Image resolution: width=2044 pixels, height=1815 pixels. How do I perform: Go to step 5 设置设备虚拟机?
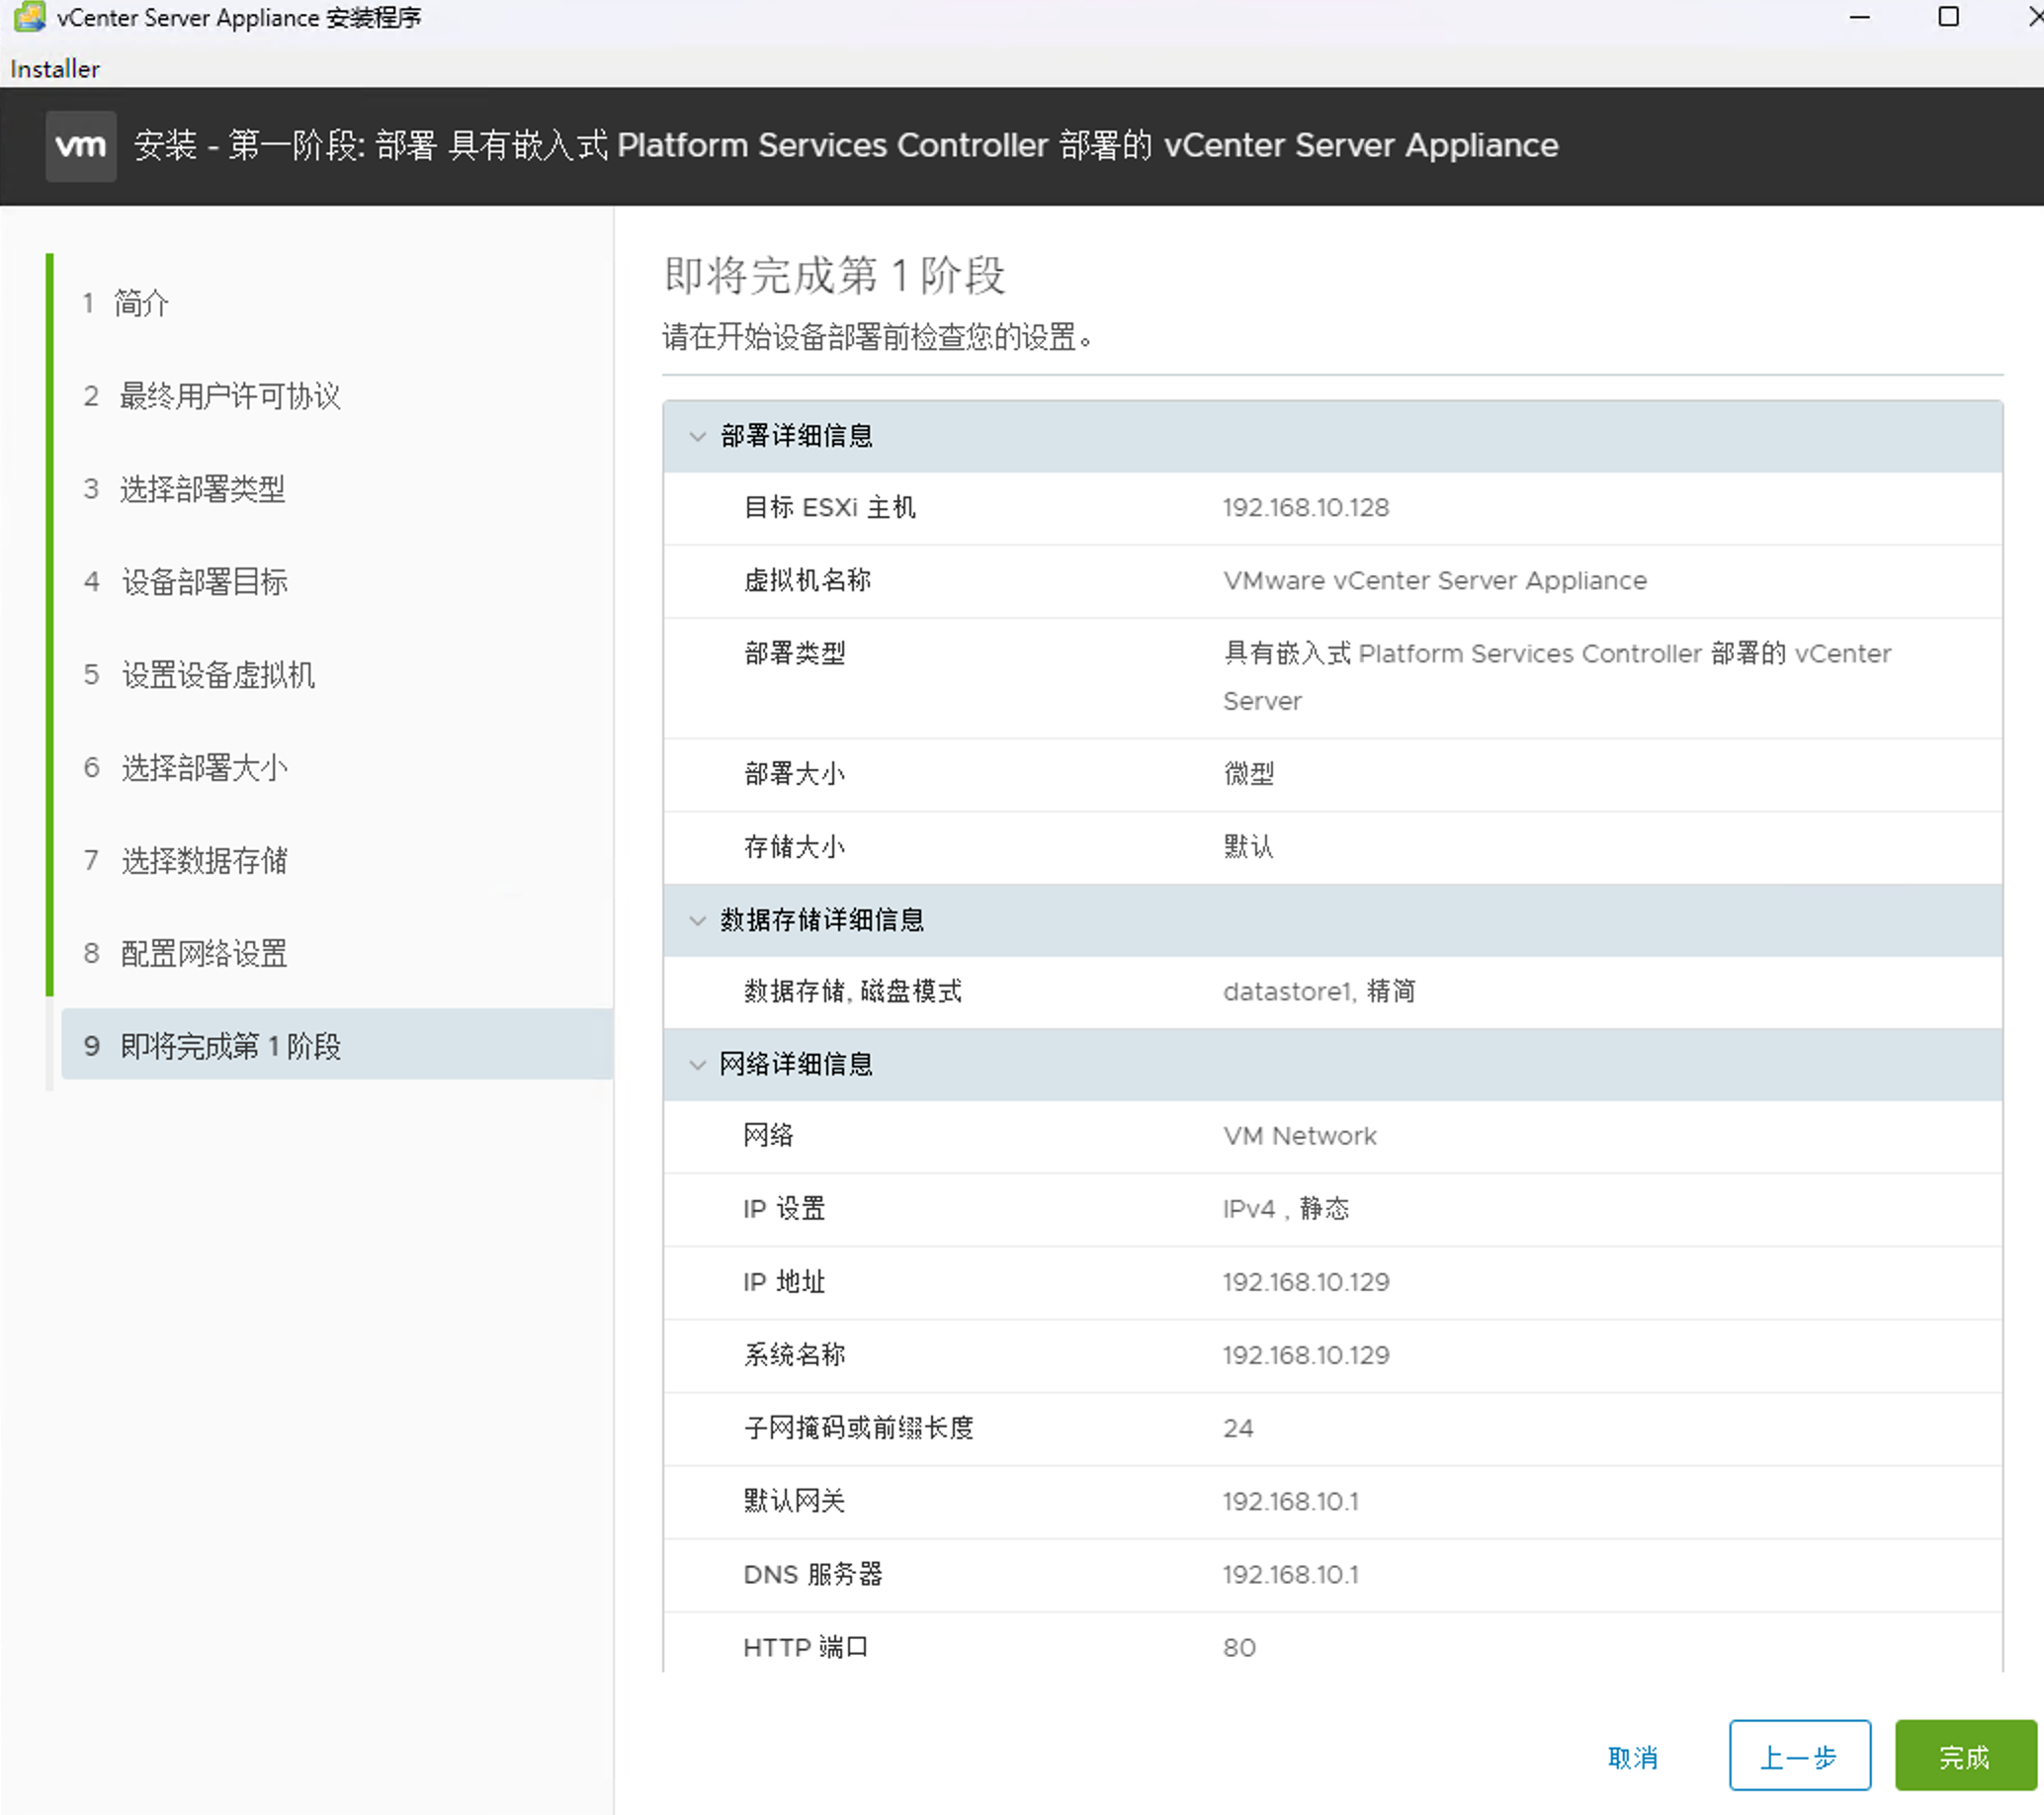(x=199, y=675)
